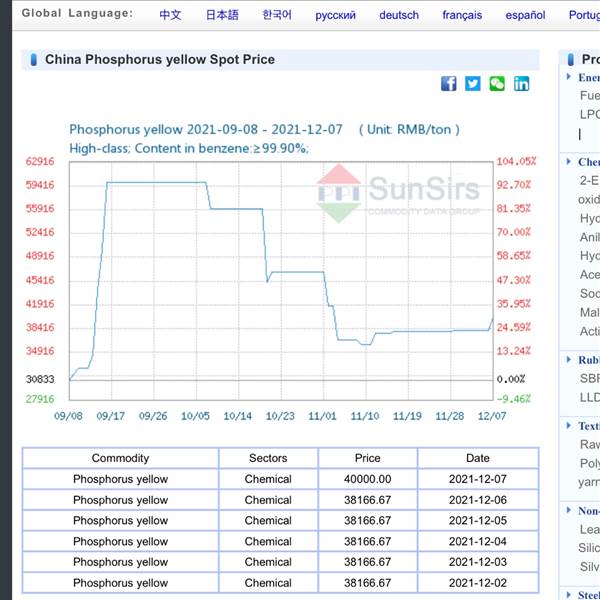
Task: Click the y-axis value 62916
Action: tap(40, 161)
